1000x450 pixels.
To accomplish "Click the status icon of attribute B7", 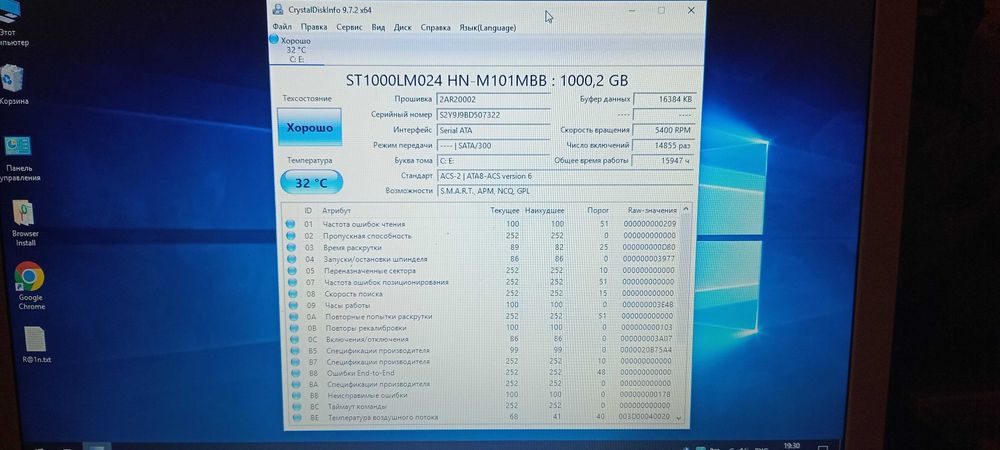I will [x=295, y=362].
